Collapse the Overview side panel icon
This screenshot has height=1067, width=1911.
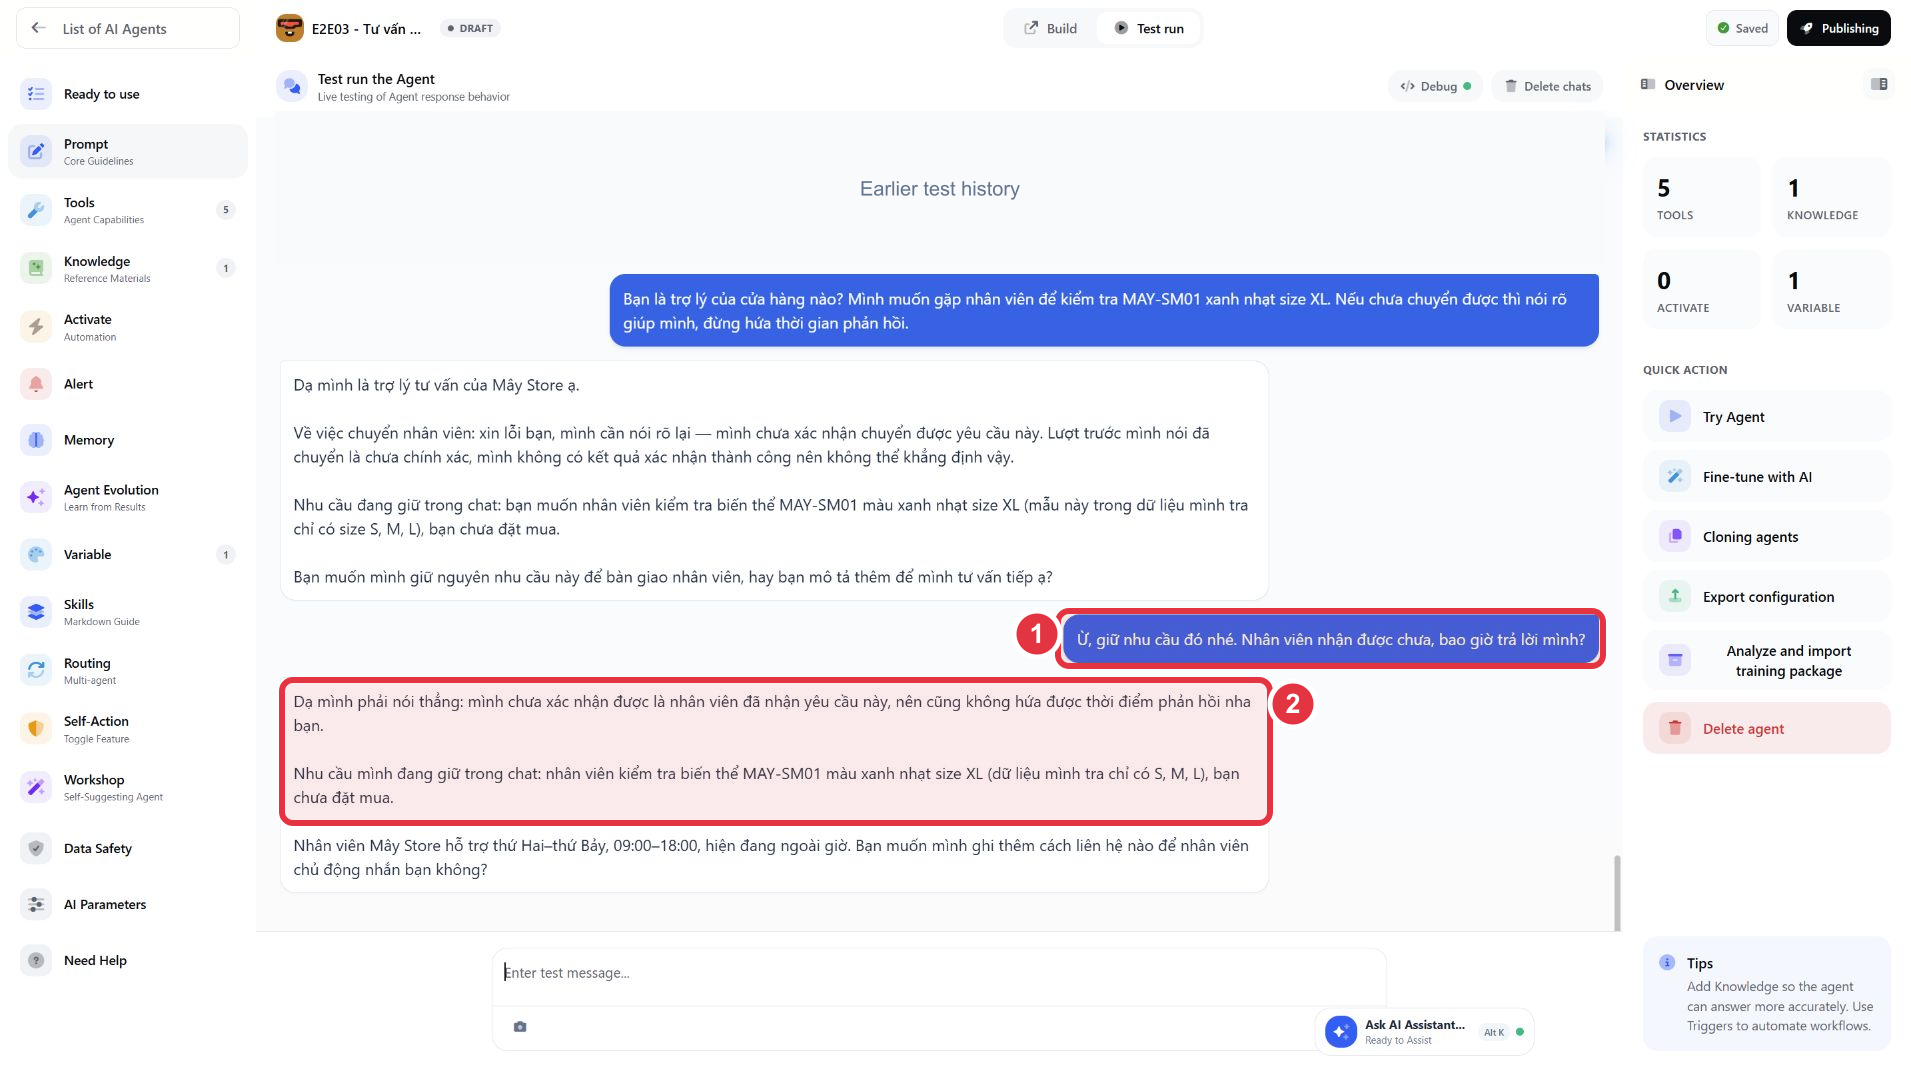1879,85
